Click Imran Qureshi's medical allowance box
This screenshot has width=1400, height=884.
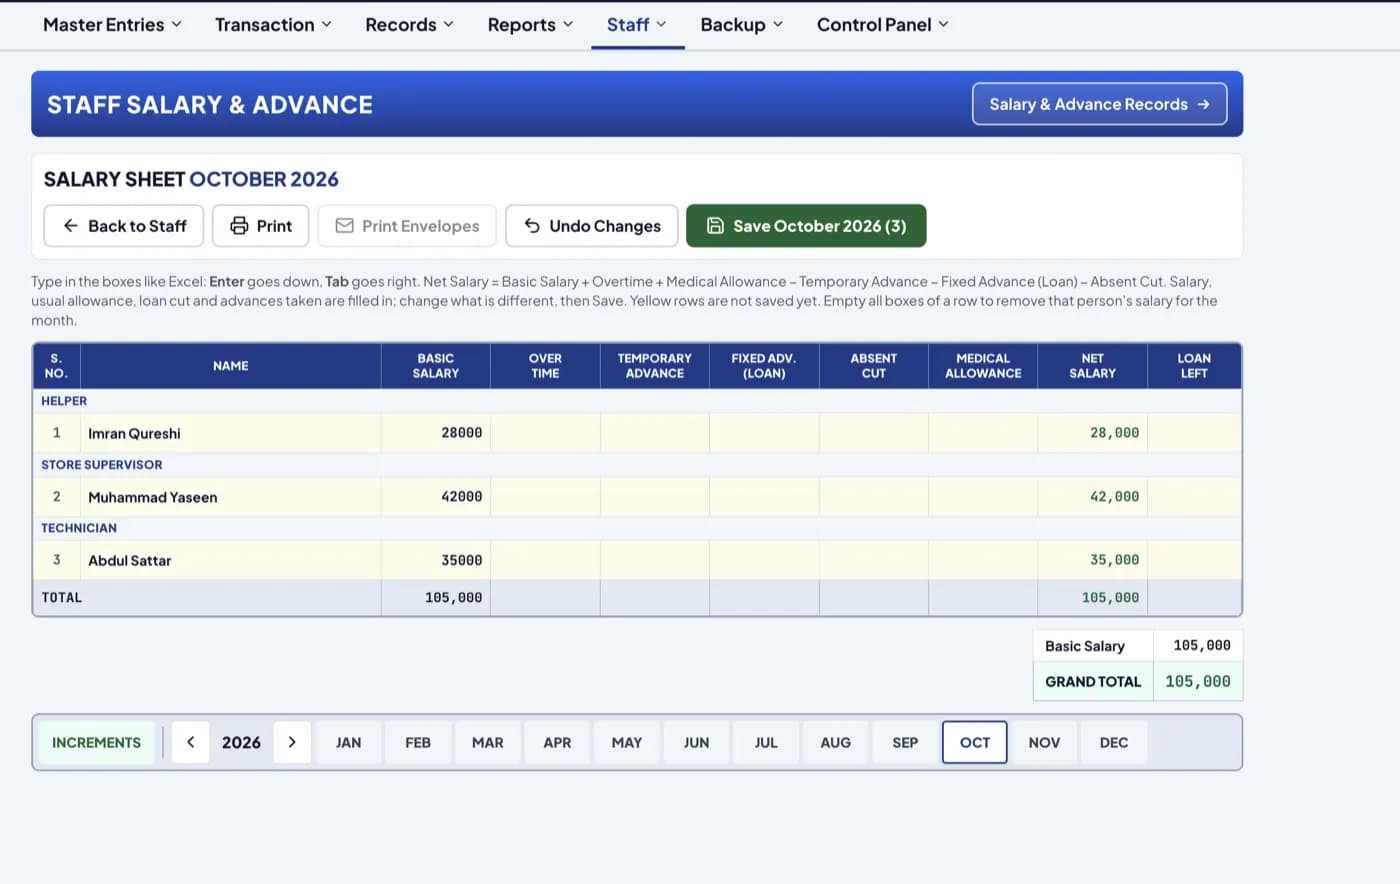click(983, 433)
